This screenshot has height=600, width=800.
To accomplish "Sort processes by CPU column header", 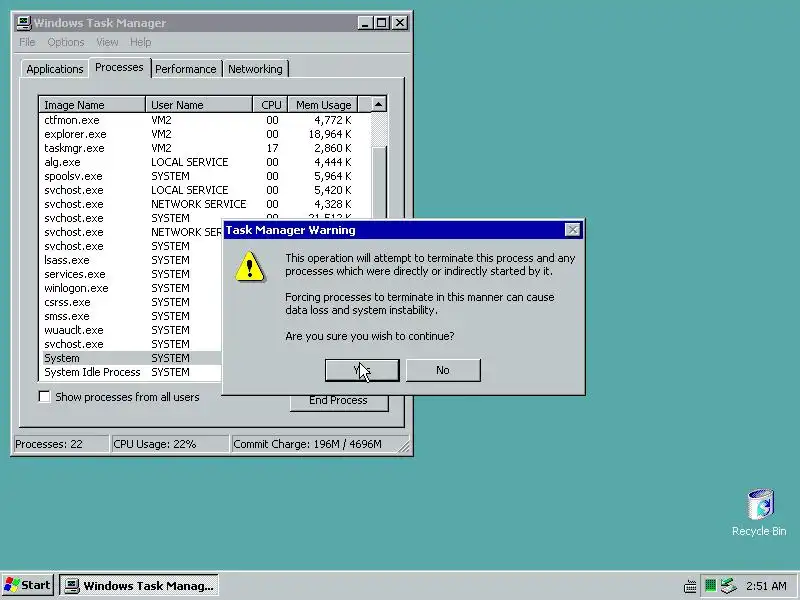I will pyautogui.click(x=270, y=105).
